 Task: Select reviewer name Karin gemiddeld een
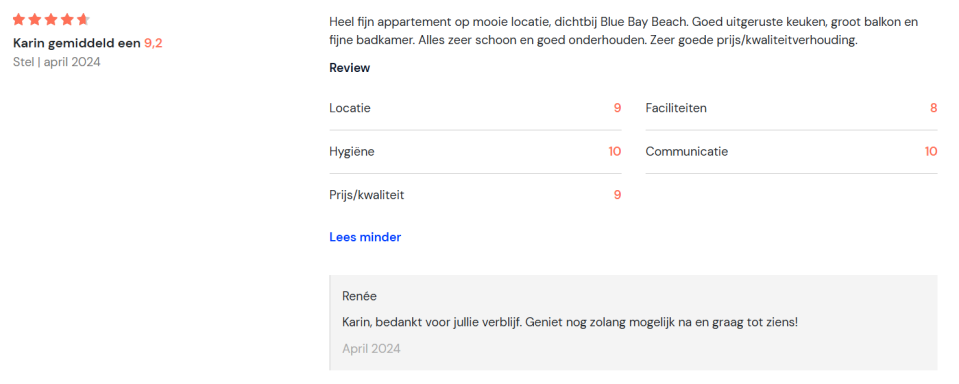pyautogui.click(x=77, y=43)
